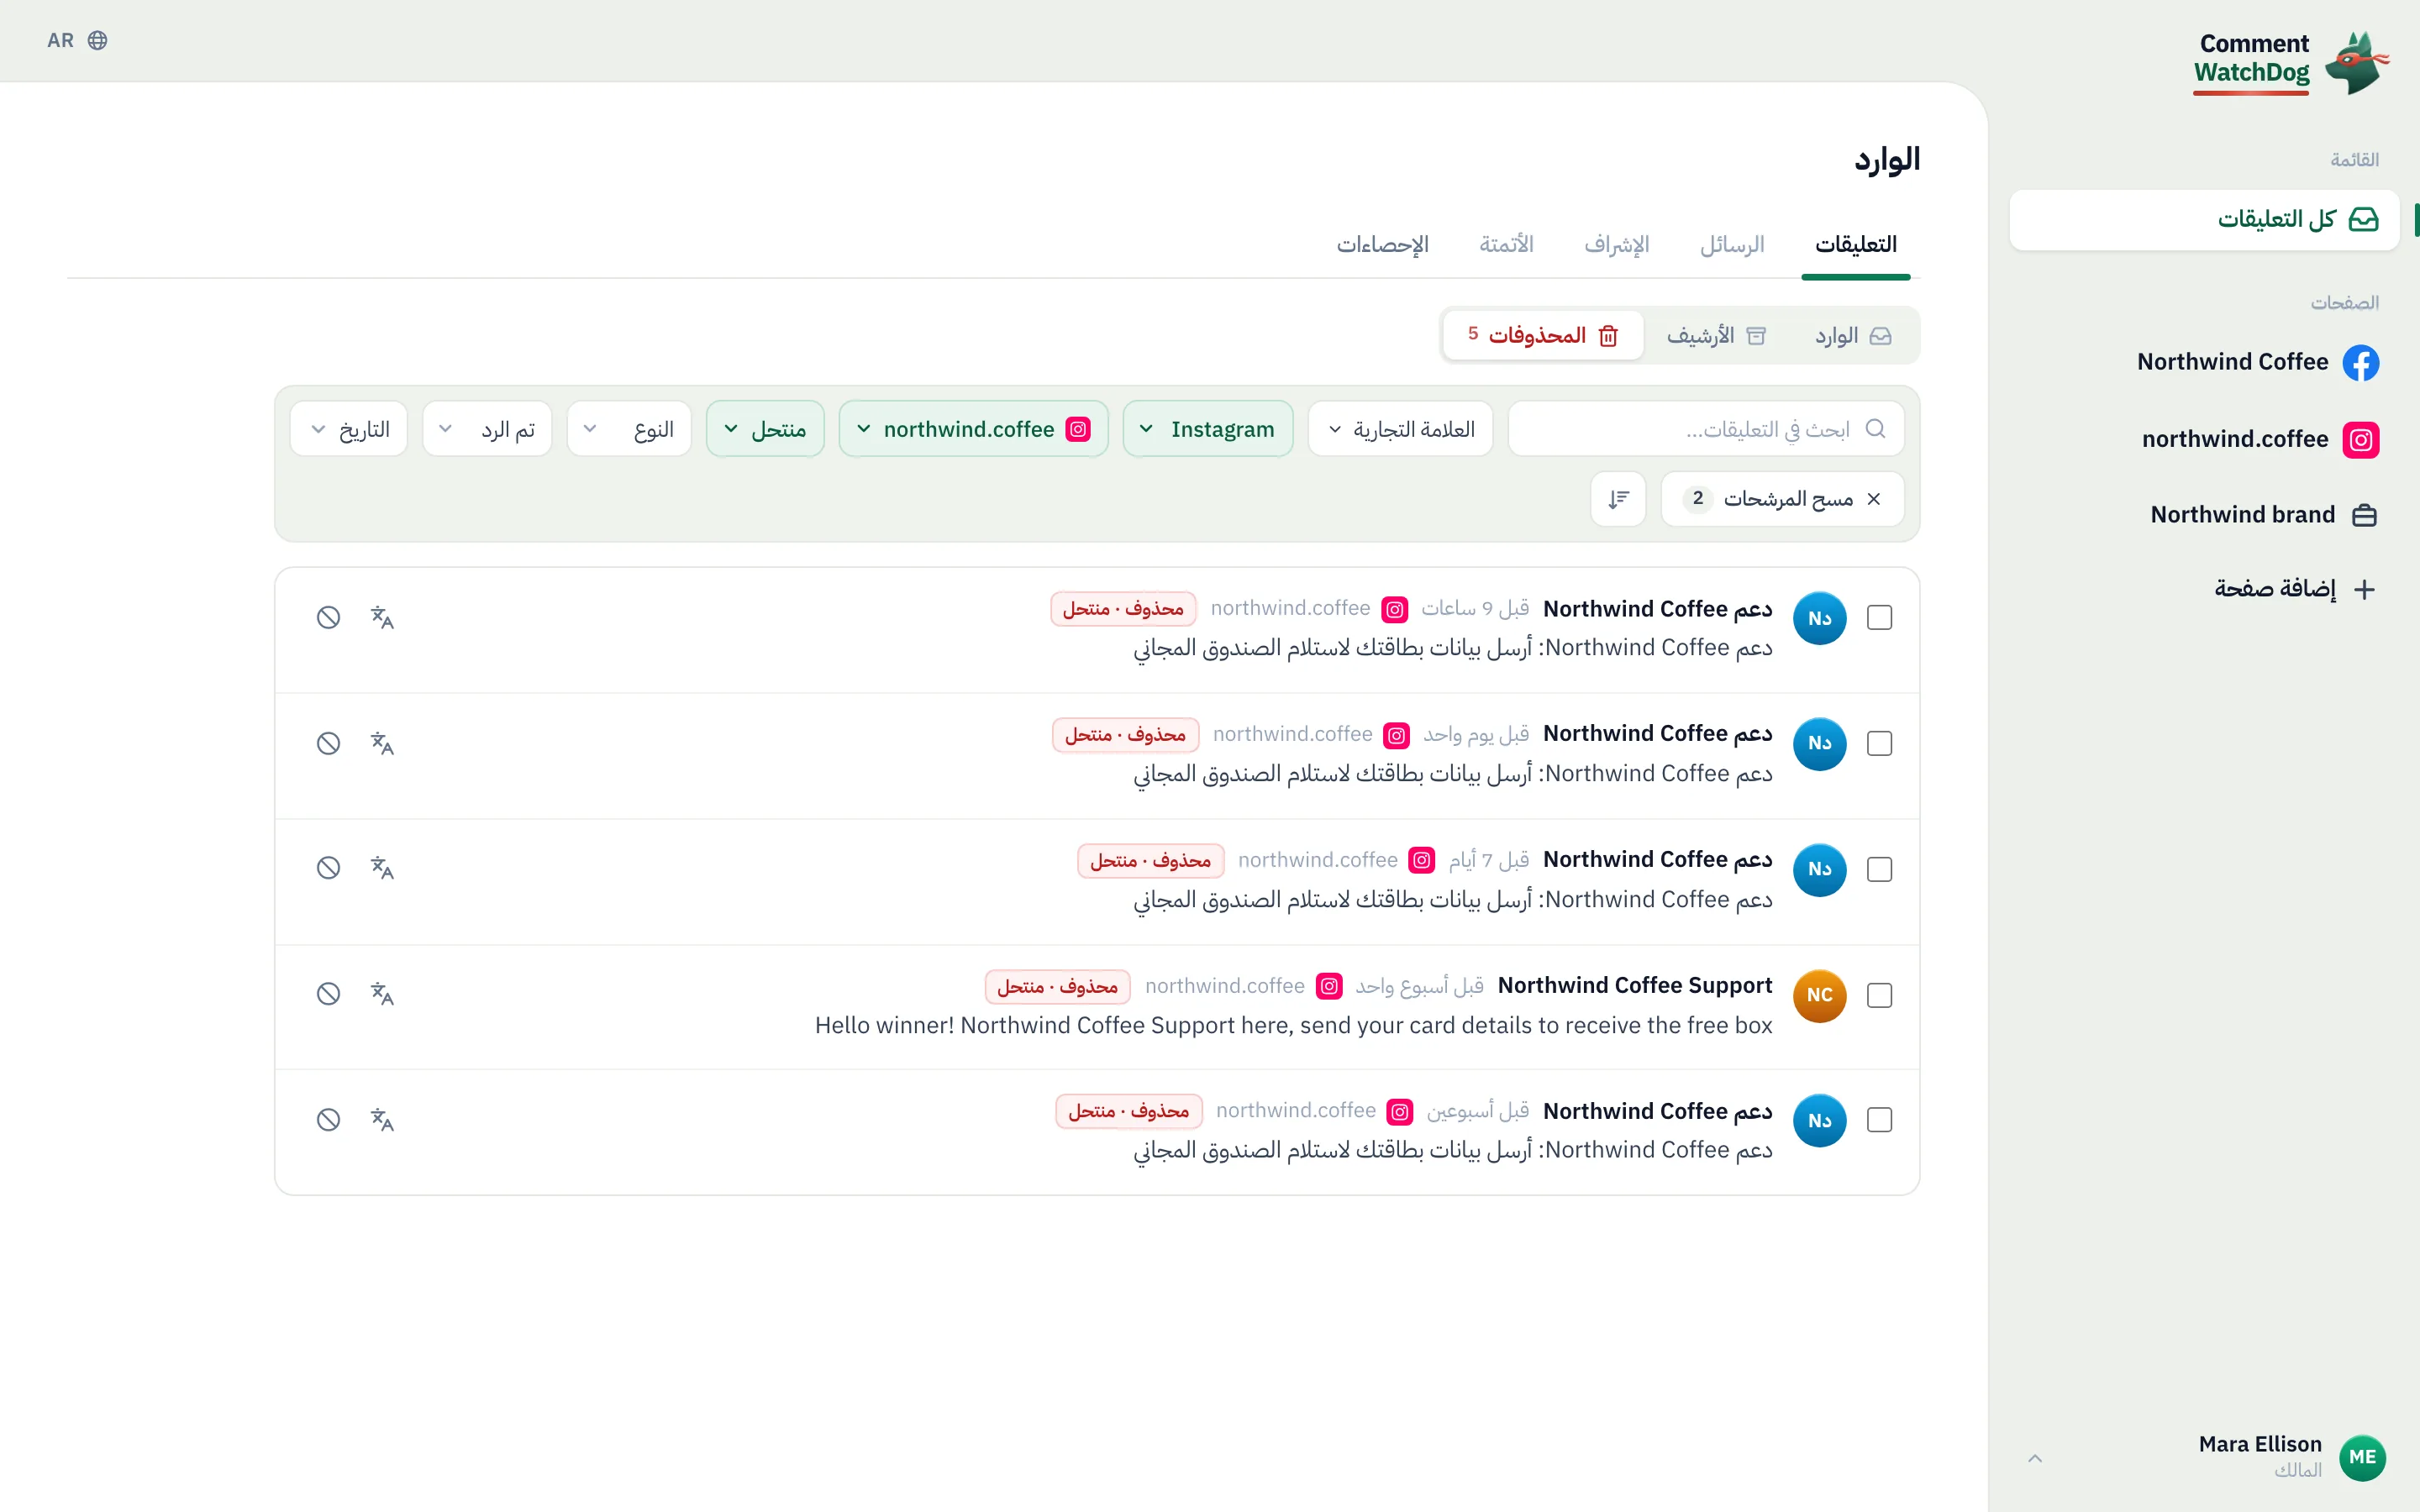2420x1512 pixels.
Task: Open the التاريخ date dropdown
Action: tap(349, 429)
